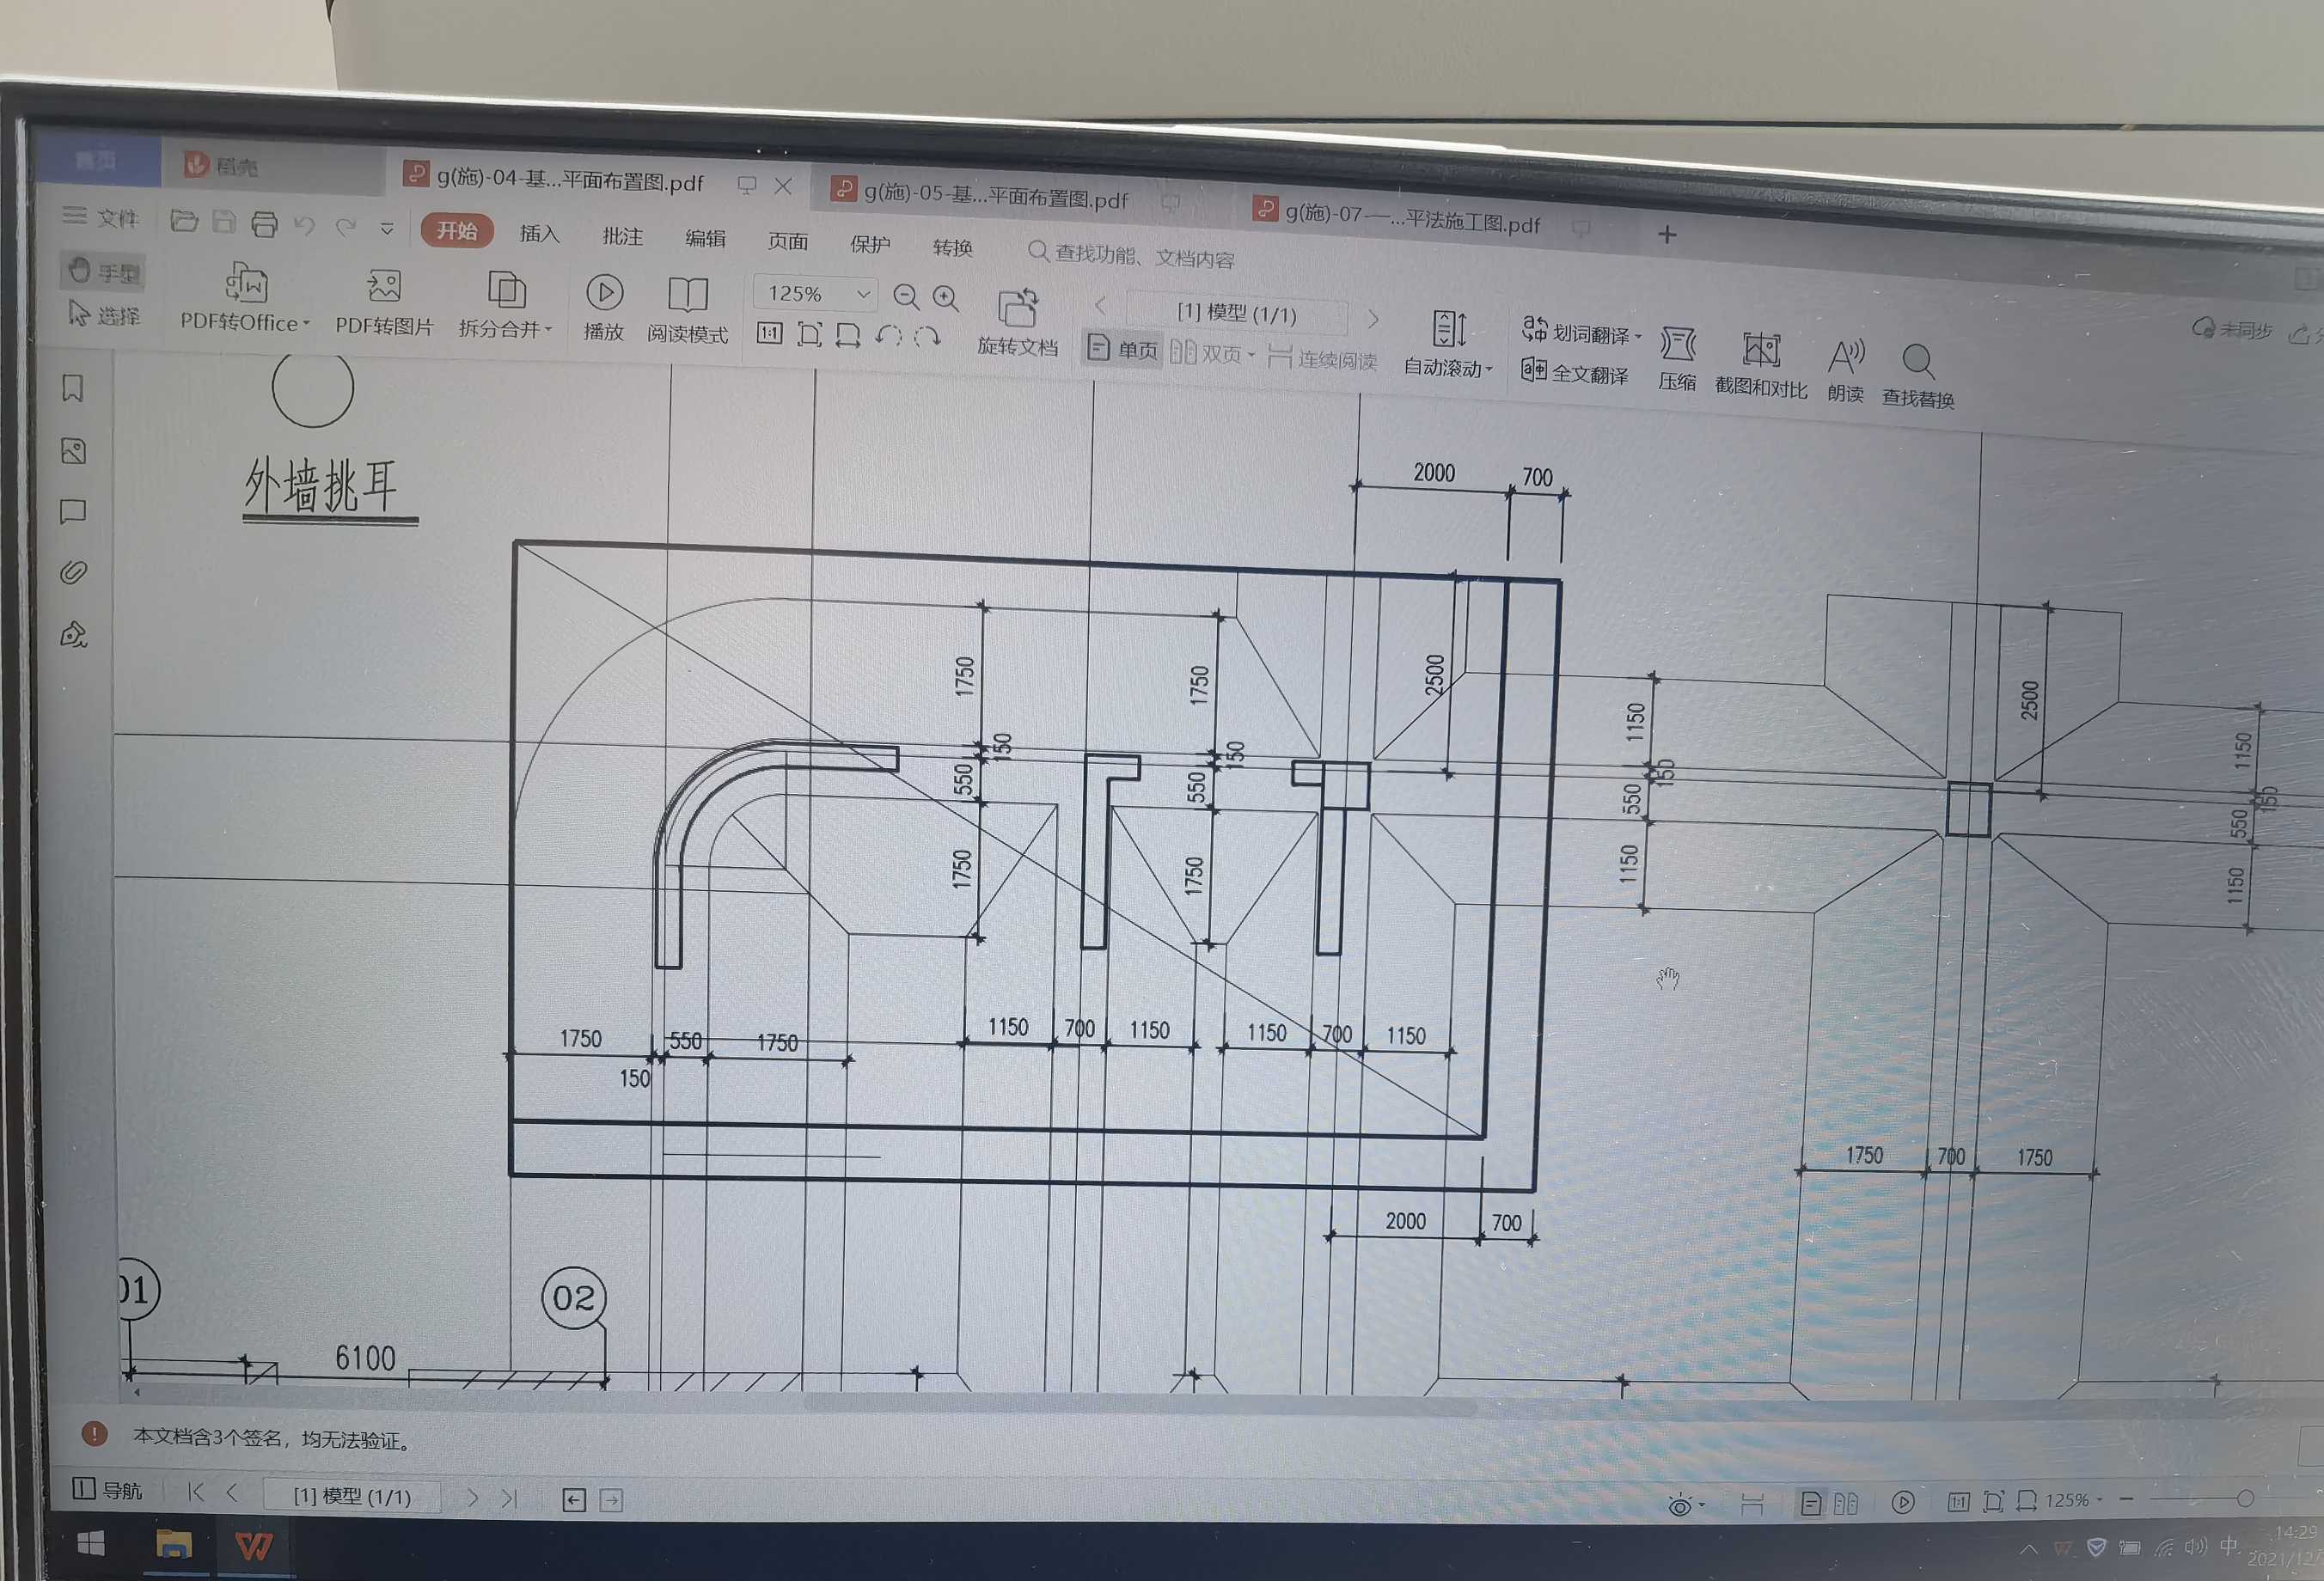This screenshot has width=2324, height=1581.
Task: Add a new tab with plus button
Action: (x=1667, y=234)
